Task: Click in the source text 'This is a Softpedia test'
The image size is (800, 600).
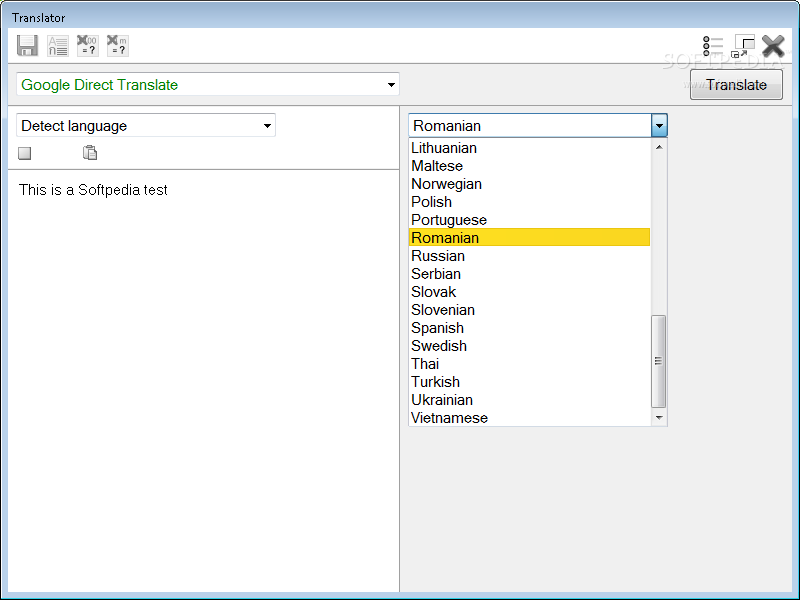Action: [93, 190]
